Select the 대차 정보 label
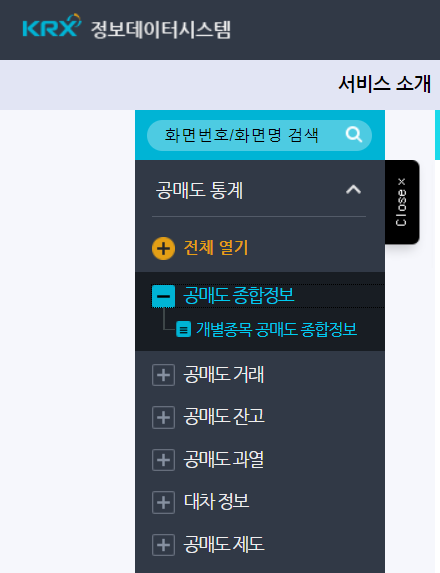 216,502
